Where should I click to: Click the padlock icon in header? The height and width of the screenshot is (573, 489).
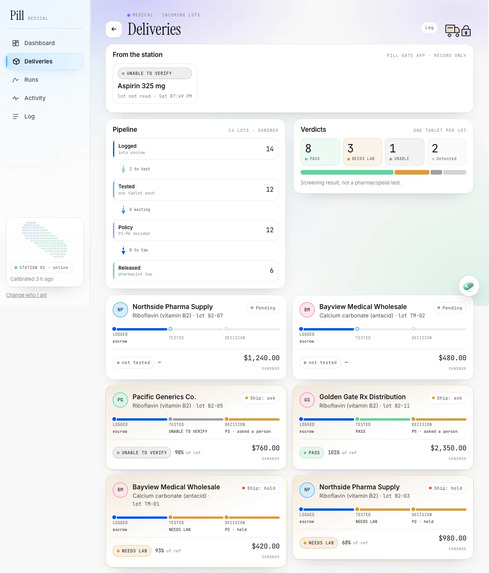click(466, 31)
